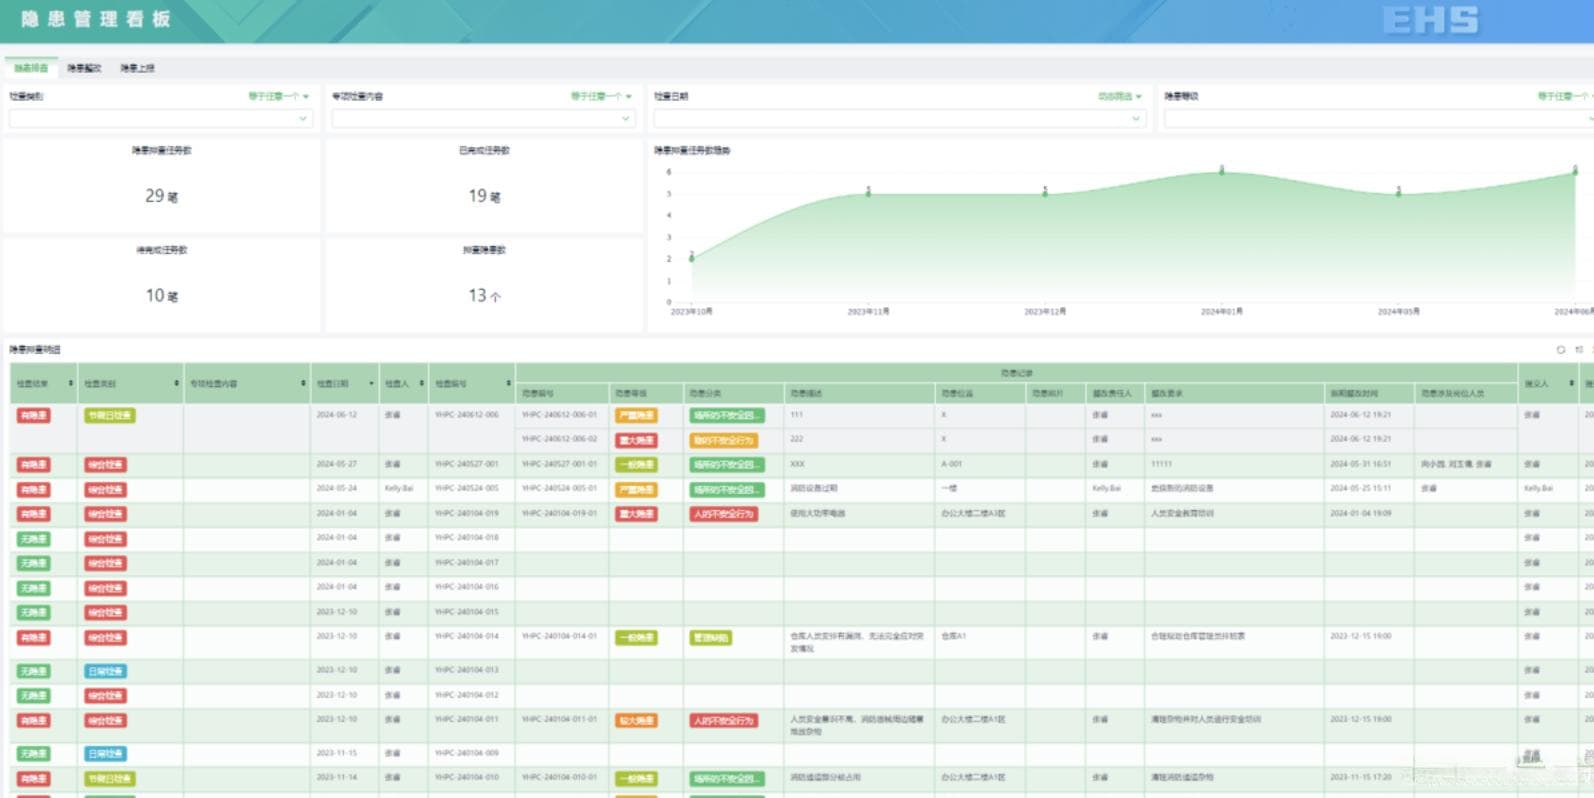Viewport: 1594px width, 798px height.
Task: Sort by 专项检查内容 column arrow
Action: 303,383
